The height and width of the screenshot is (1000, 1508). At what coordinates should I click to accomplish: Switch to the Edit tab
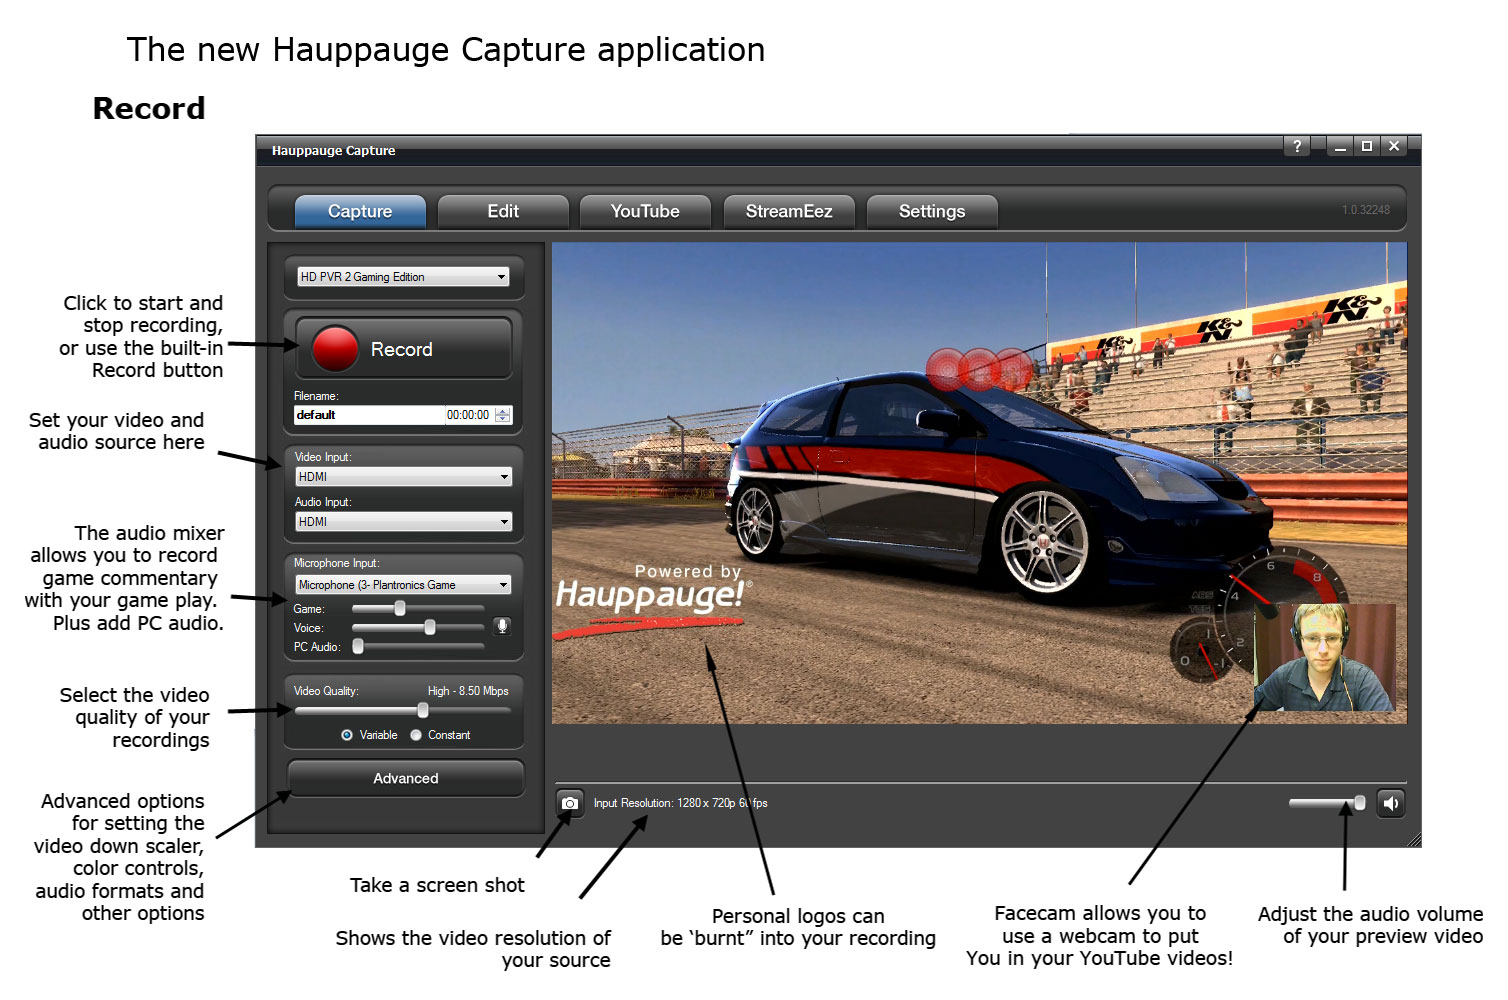click(503, 212)
